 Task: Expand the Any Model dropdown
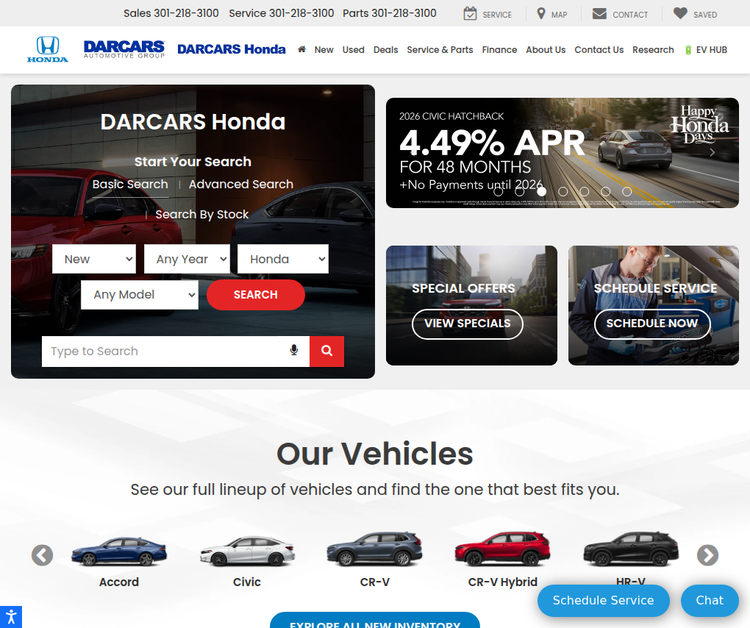[x=139, y=295]
